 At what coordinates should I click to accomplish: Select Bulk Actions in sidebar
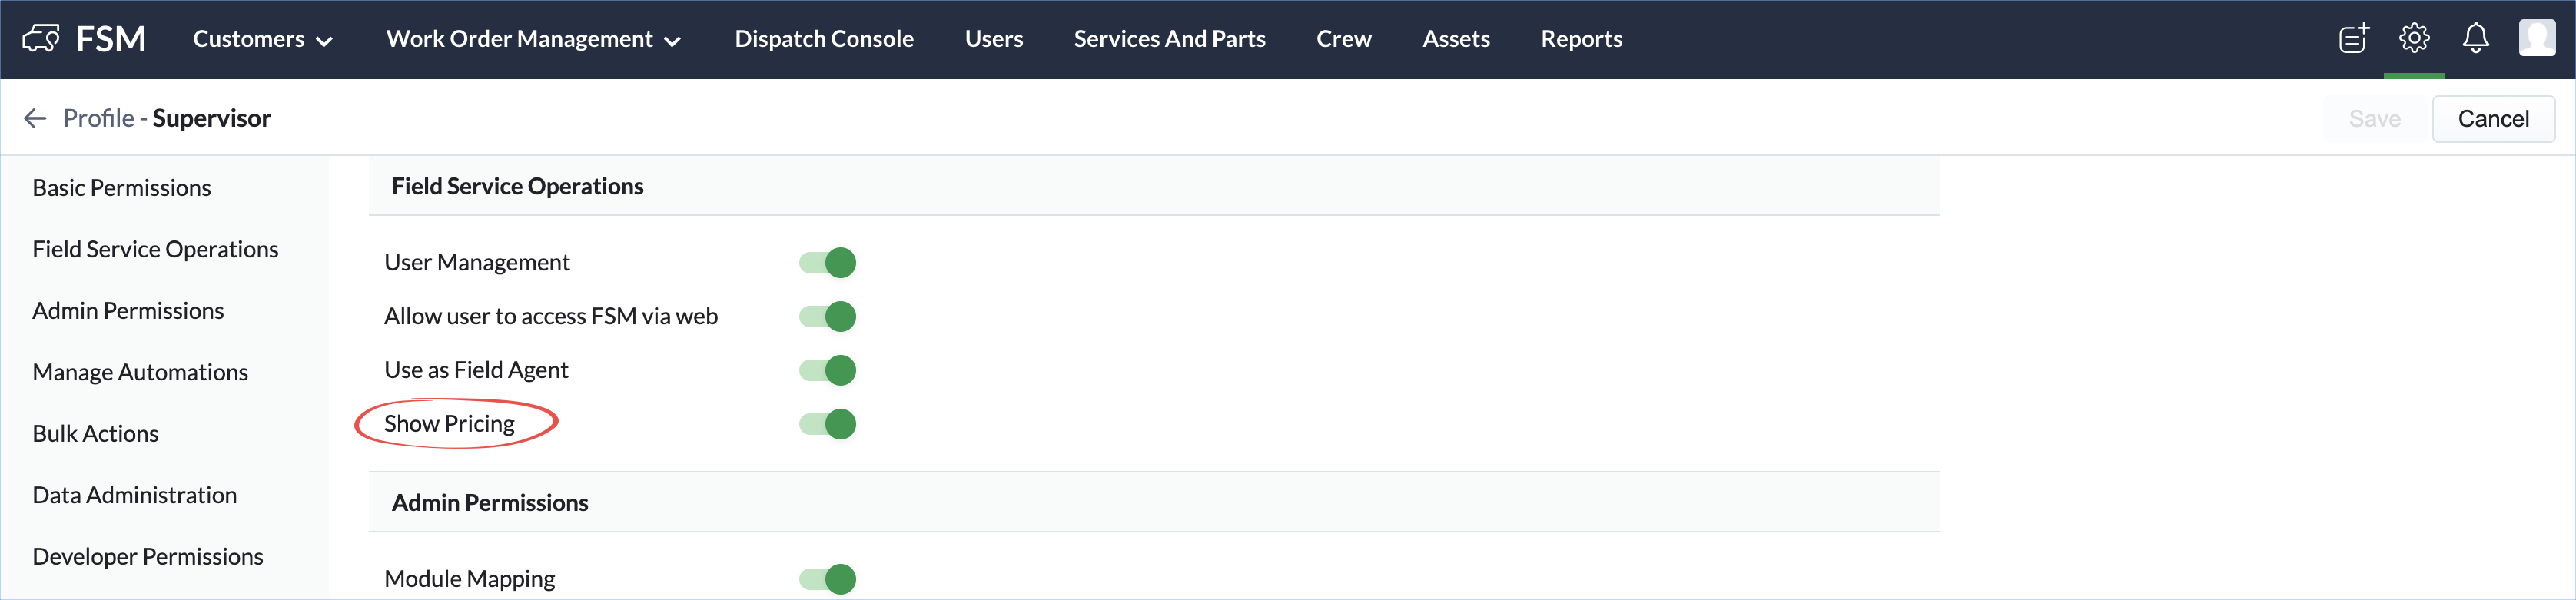(x=95, y=434)
